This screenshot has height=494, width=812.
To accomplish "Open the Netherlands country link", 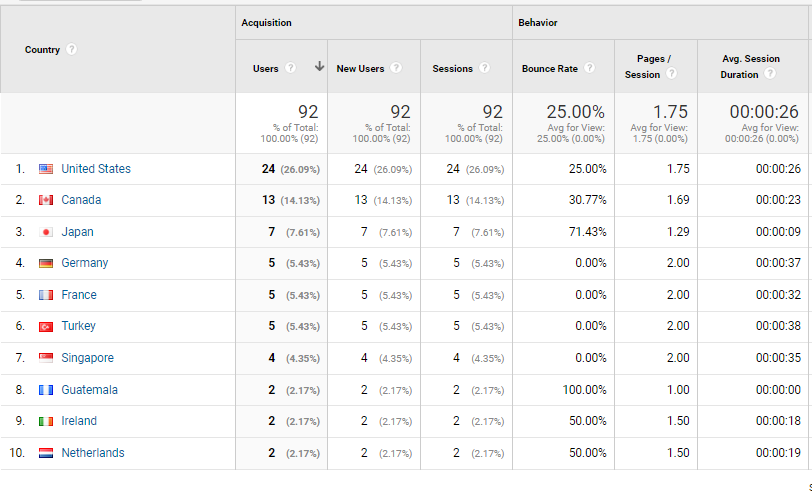I will [93, 453].
